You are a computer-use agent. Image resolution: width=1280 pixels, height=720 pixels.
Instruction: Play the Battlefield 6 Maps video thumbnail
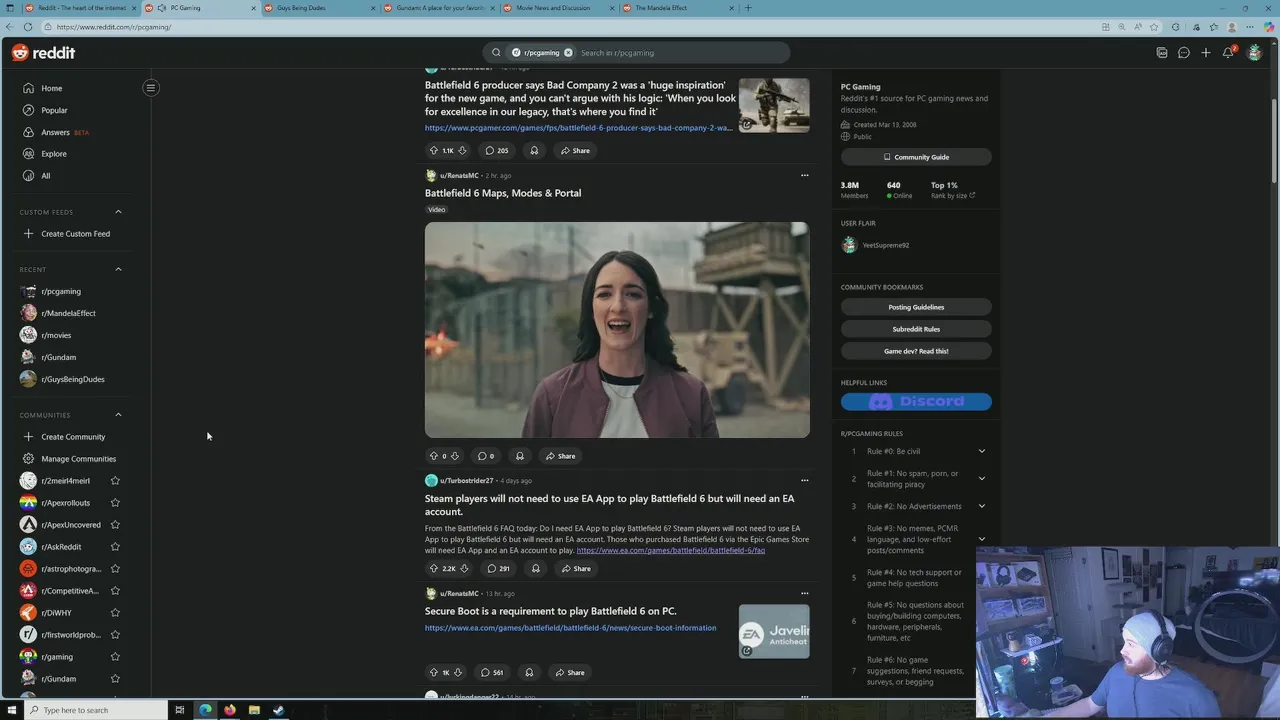(617, 330)
